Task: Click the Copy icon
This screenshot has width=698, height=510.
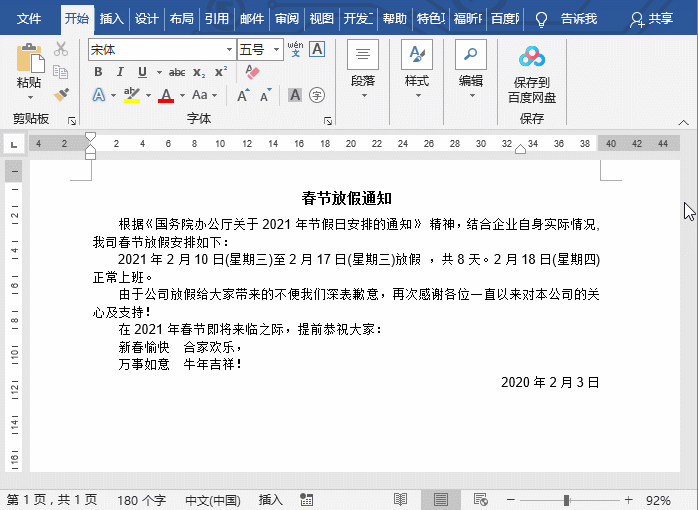Action: 61,71
